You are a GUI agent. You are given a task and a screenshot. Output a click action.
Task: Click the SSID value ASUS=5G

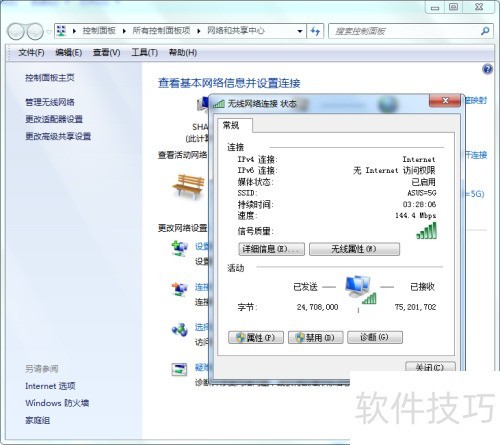422,193
